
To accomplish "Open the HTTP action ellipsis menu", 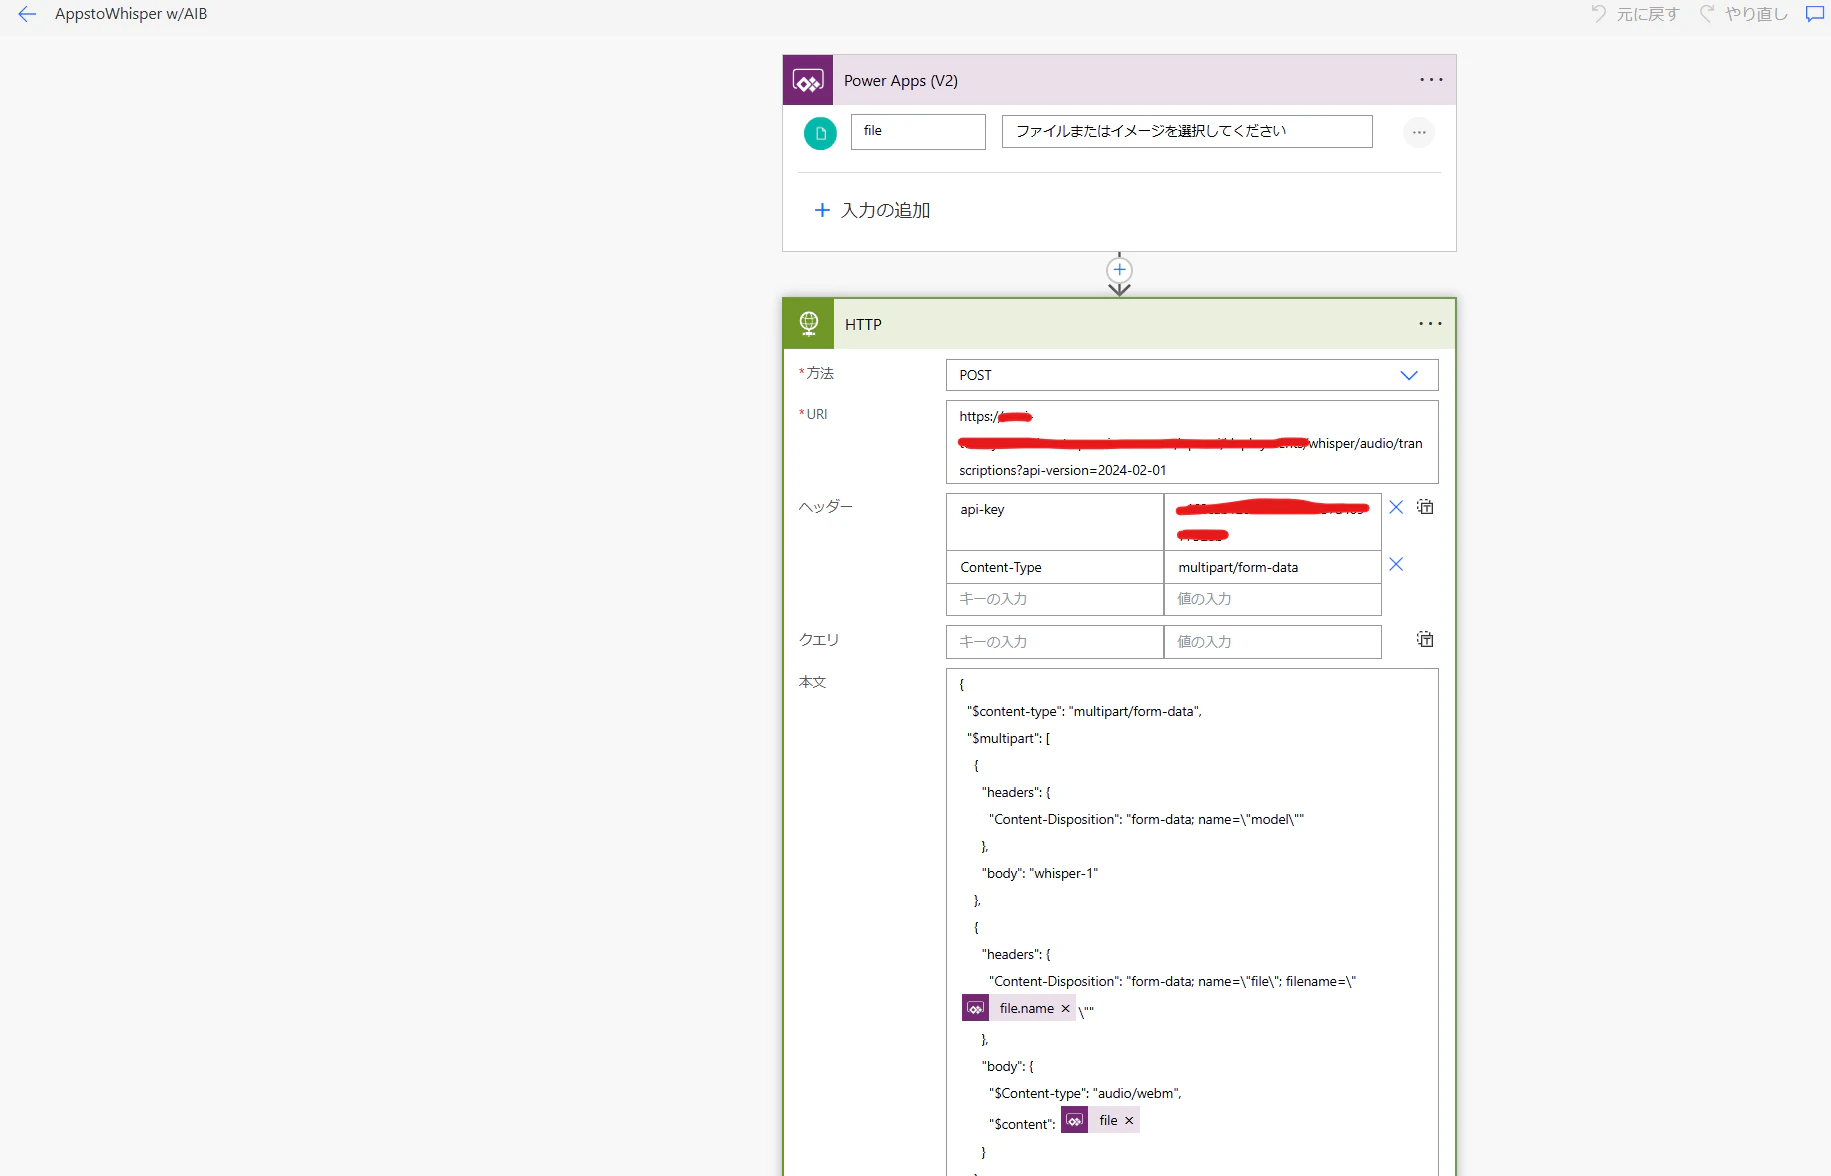I will click(x=1430, y=324).
